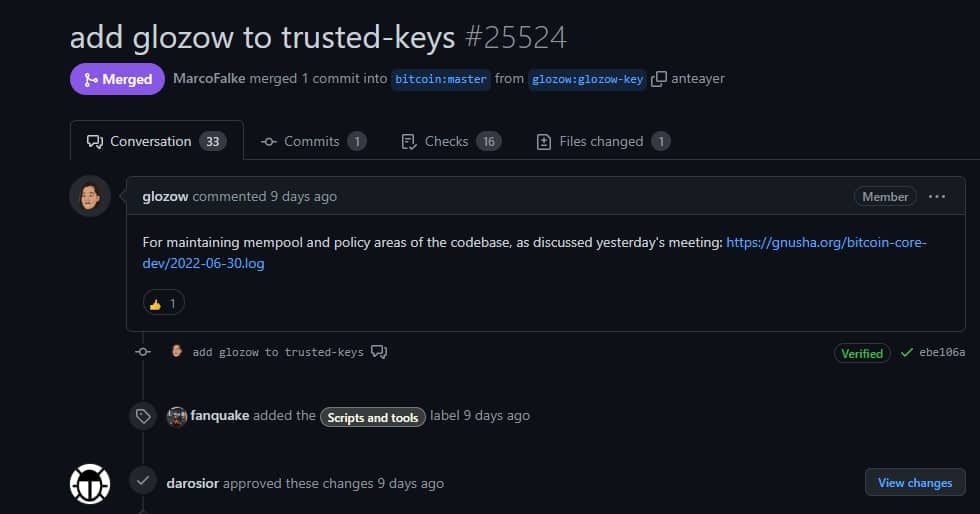980x514 pixels.
Task: Click the green check status icon
Action: pos(906,353)
